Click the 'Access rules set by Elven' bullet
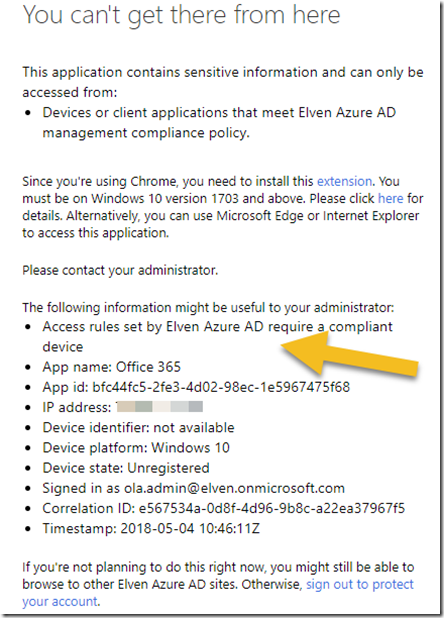 [217, 337]
